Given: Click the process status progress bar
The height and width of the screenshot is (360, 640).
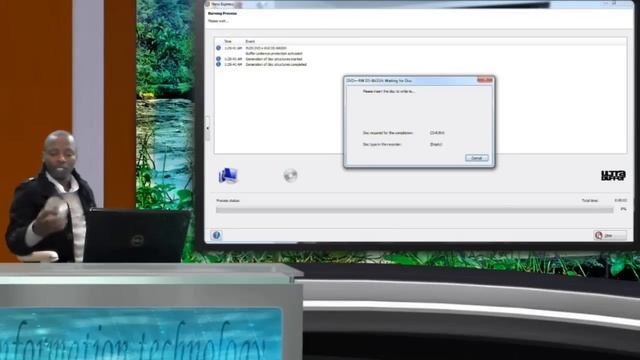Looking at the screenshot, I should click(x=414, y=210).
